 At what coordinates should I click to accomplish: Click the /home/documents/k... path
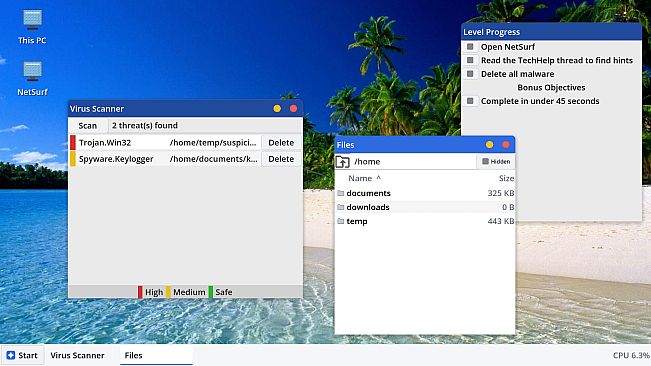[213, 159]
